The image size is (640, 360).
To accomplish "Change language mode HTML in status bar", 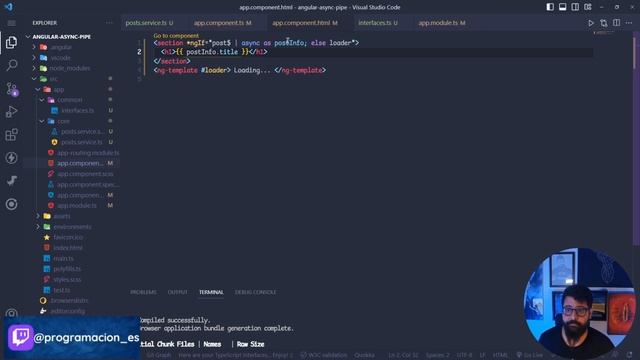I will [500, 355].
